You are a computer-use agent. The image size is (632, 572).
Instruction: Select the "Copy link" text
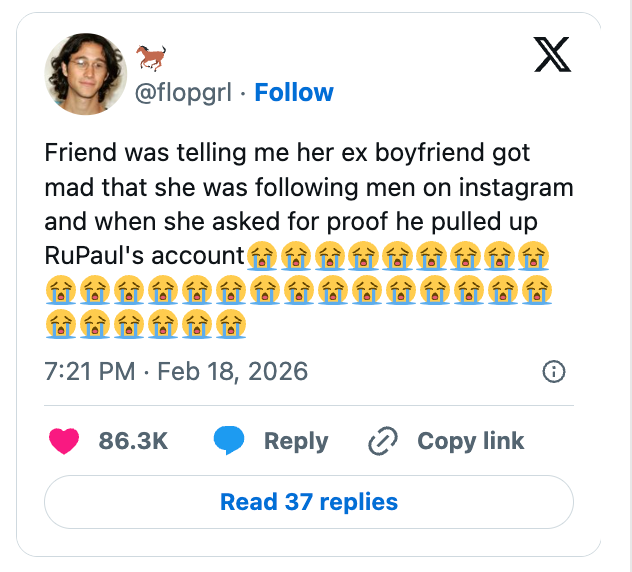470,441
